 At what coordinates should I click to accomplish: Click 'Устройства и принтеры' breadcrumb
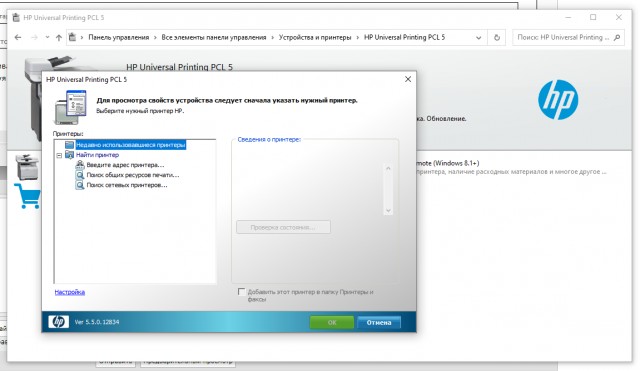(315, 38)
